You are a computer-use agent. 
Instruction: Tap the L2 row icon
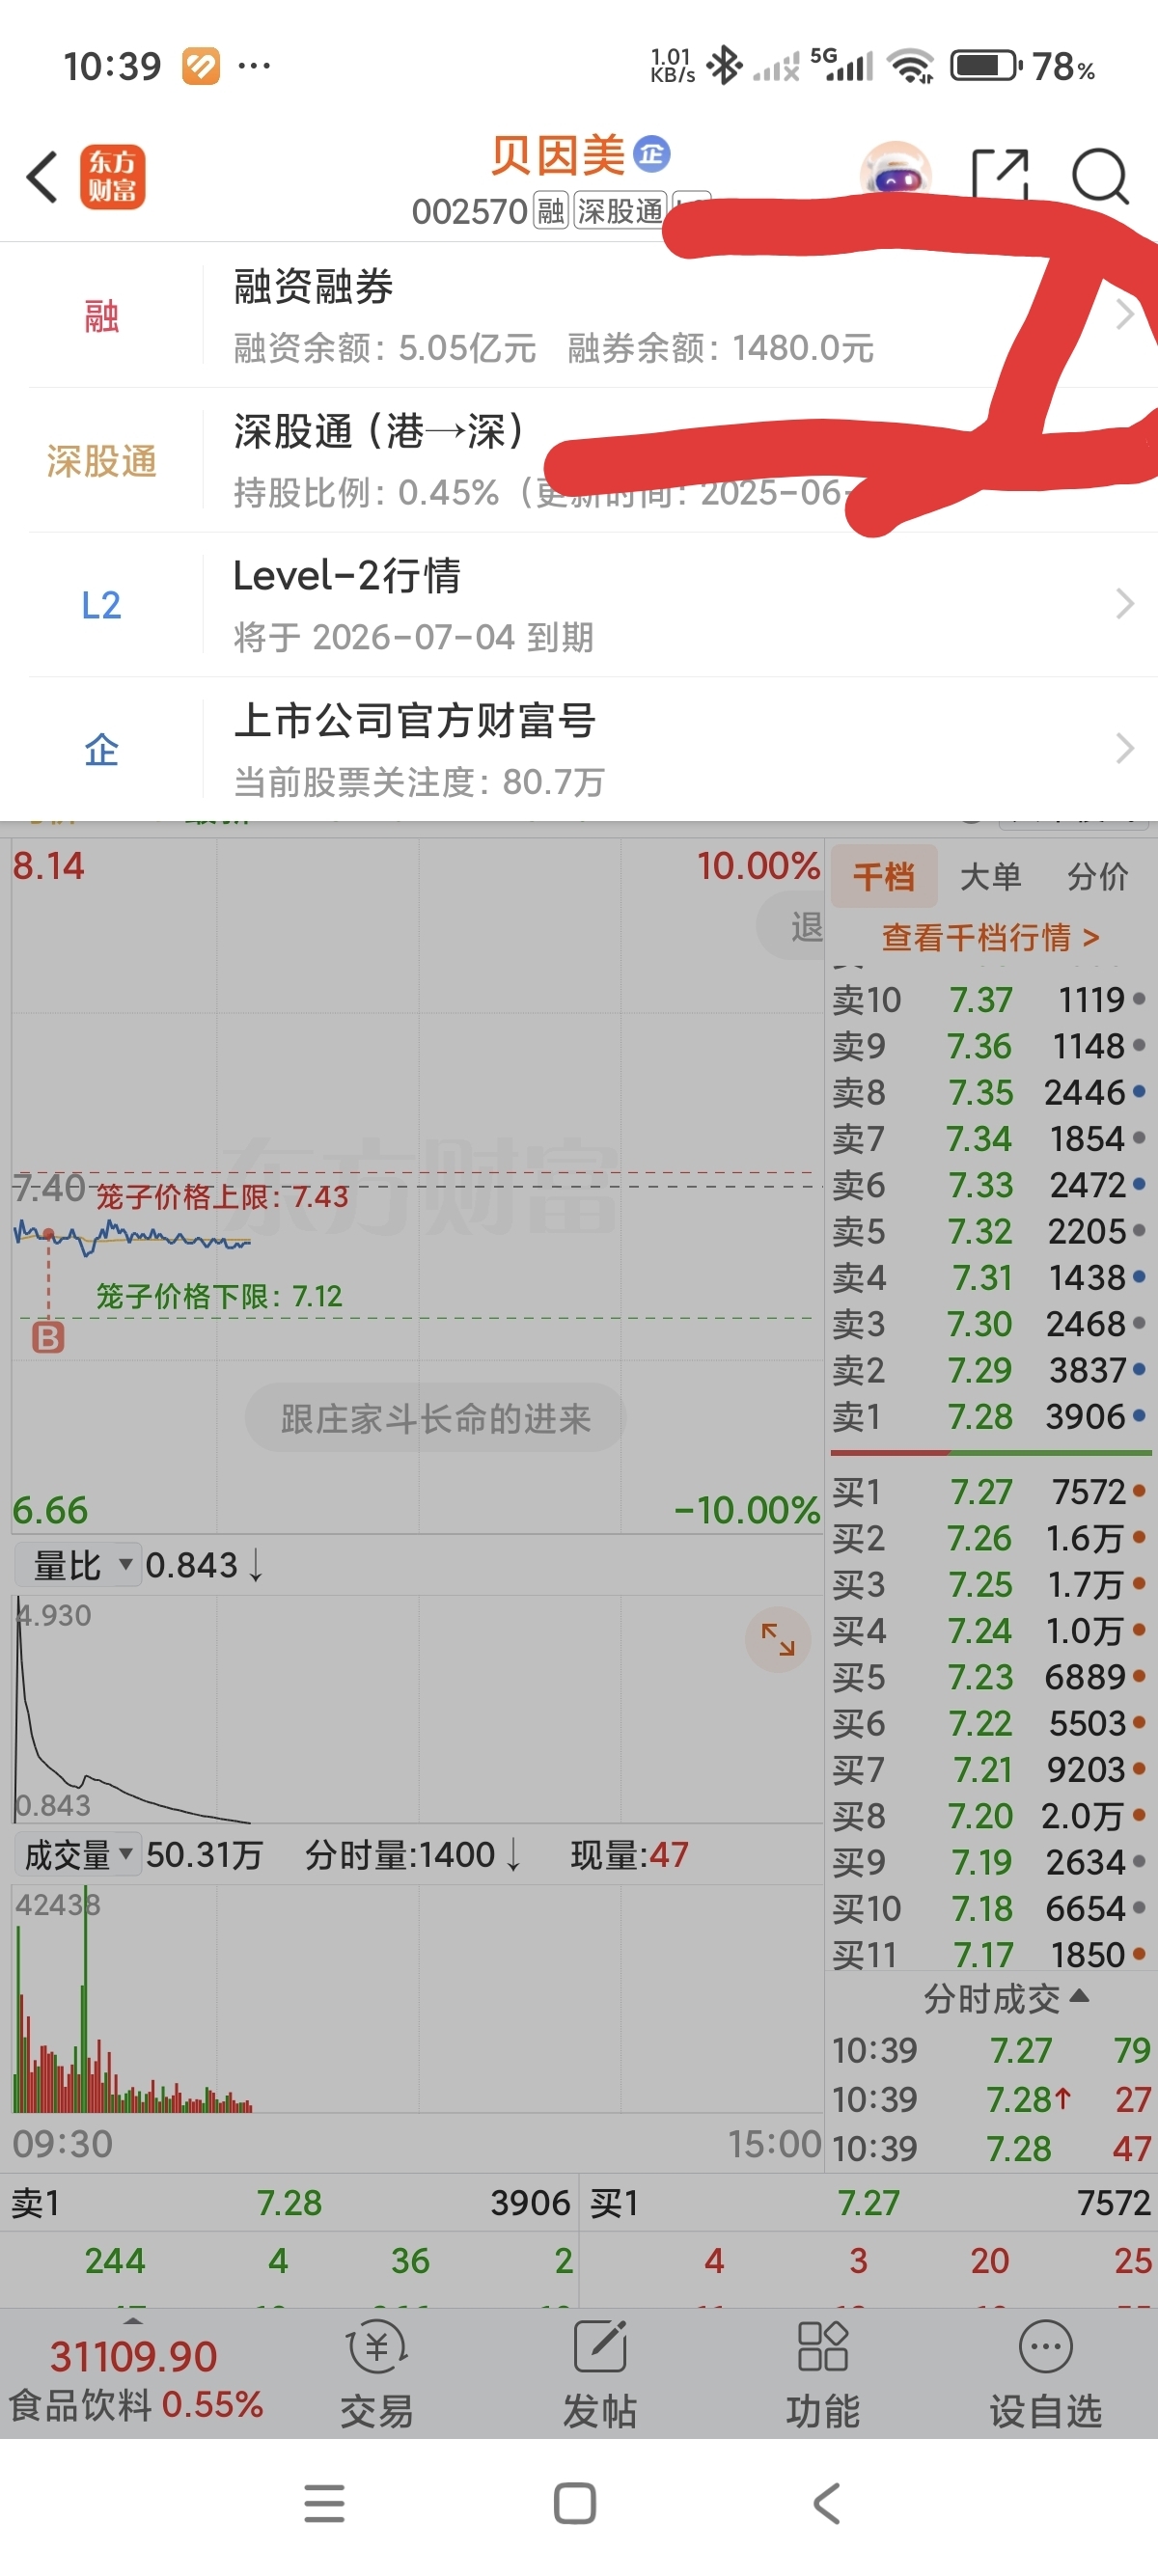(x=101, y=605)
